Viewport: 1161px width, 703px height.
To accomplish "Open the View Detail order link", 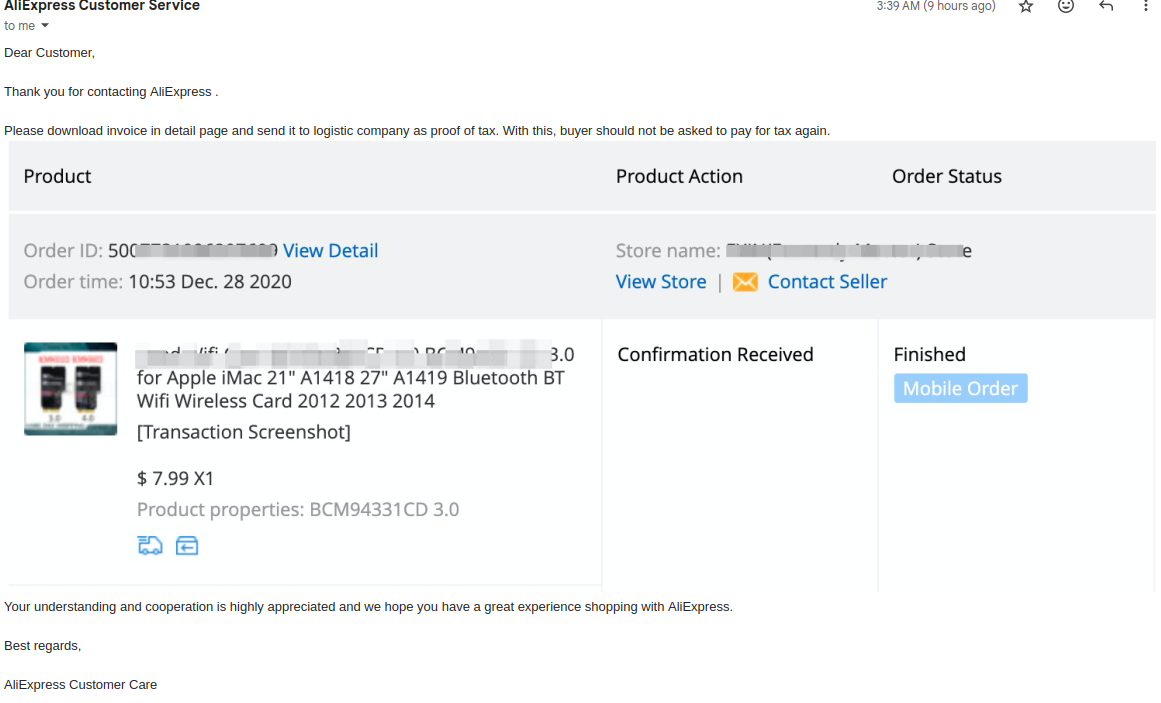I will click(x=330, y=250).
